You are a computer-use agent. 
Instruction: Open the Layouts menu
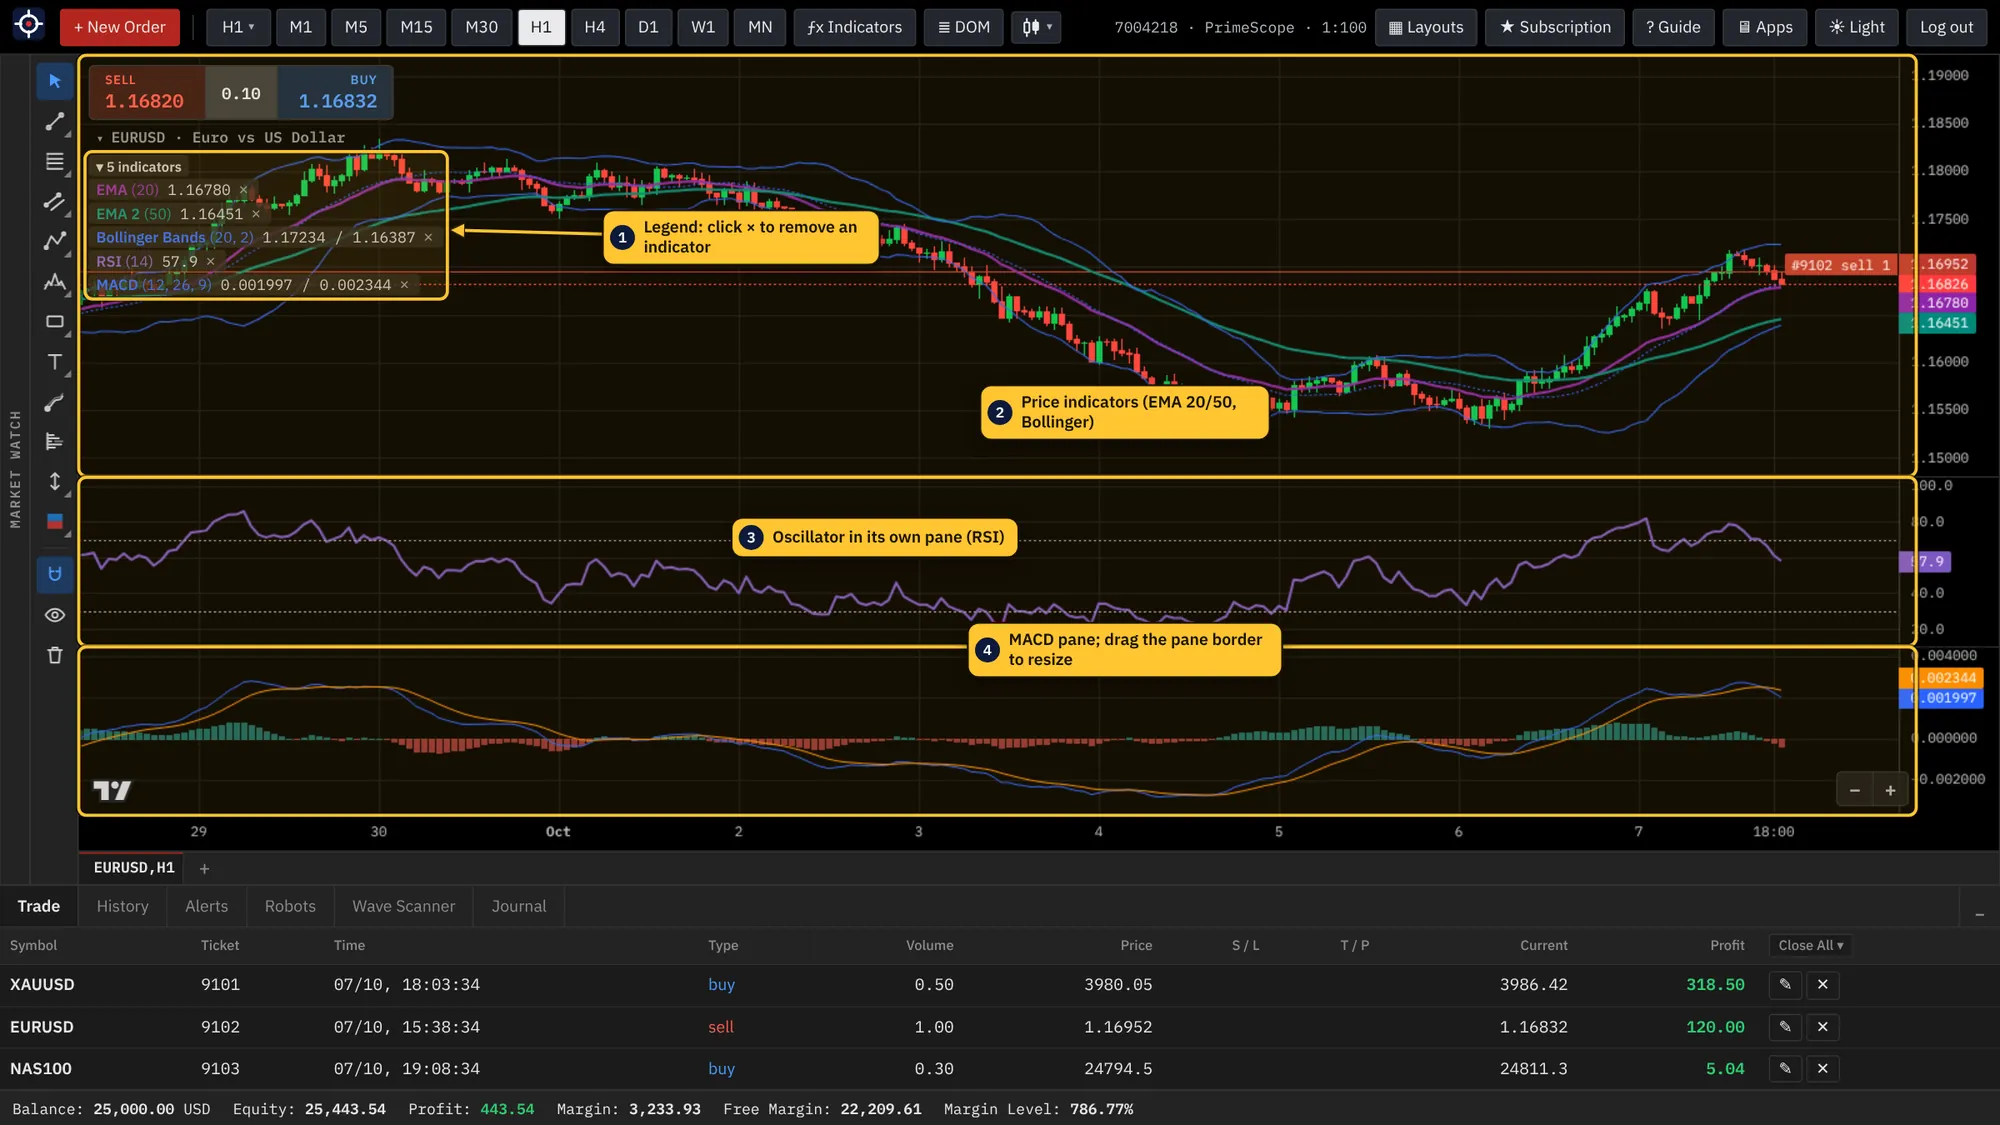pos(1426,27)
